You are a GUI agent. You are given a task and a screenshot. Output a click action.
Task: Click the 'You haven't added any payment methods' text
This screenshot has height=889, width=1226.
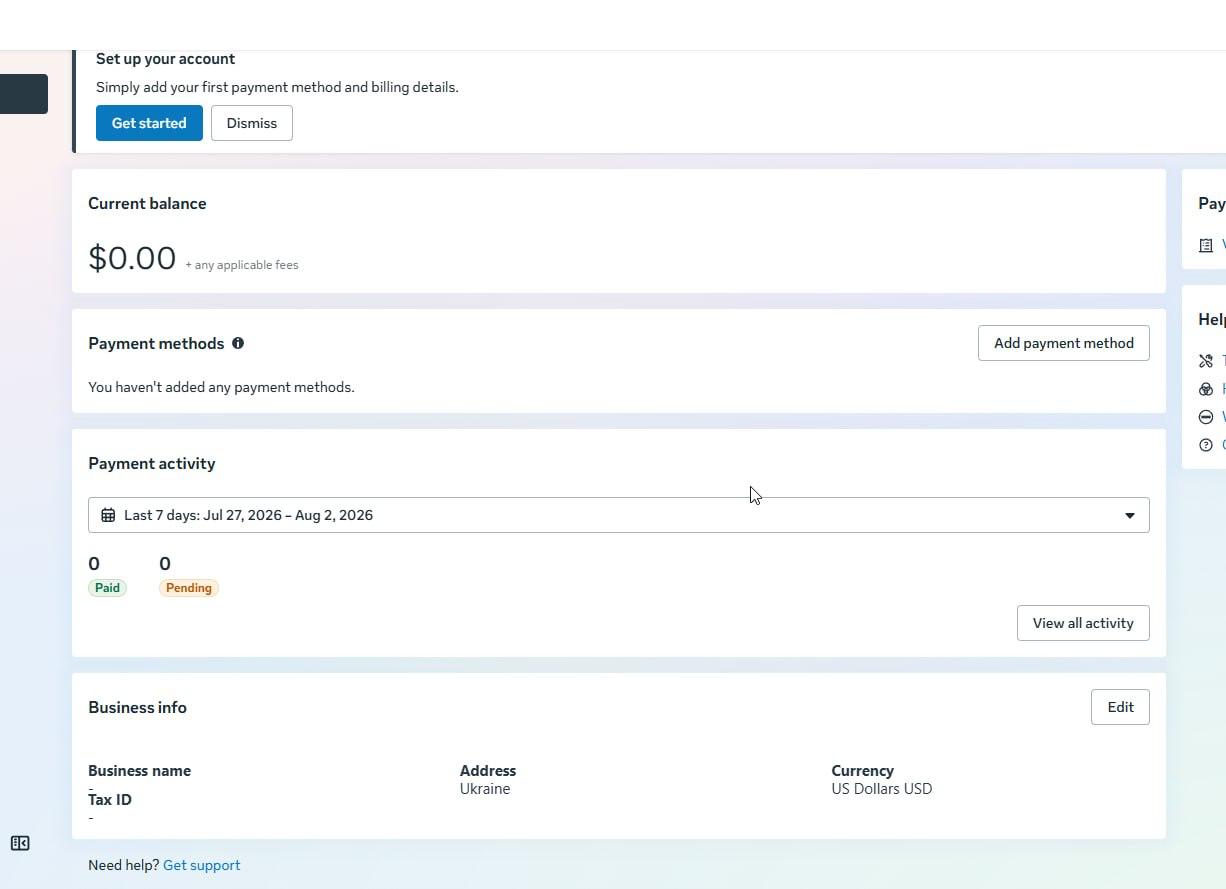[x=221, y=387]
